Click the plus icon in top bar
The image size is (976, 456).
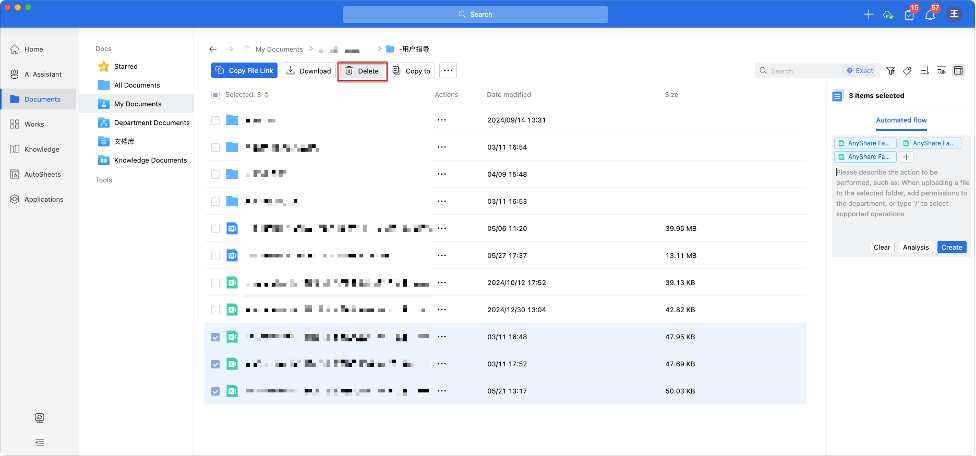[867, 15]
